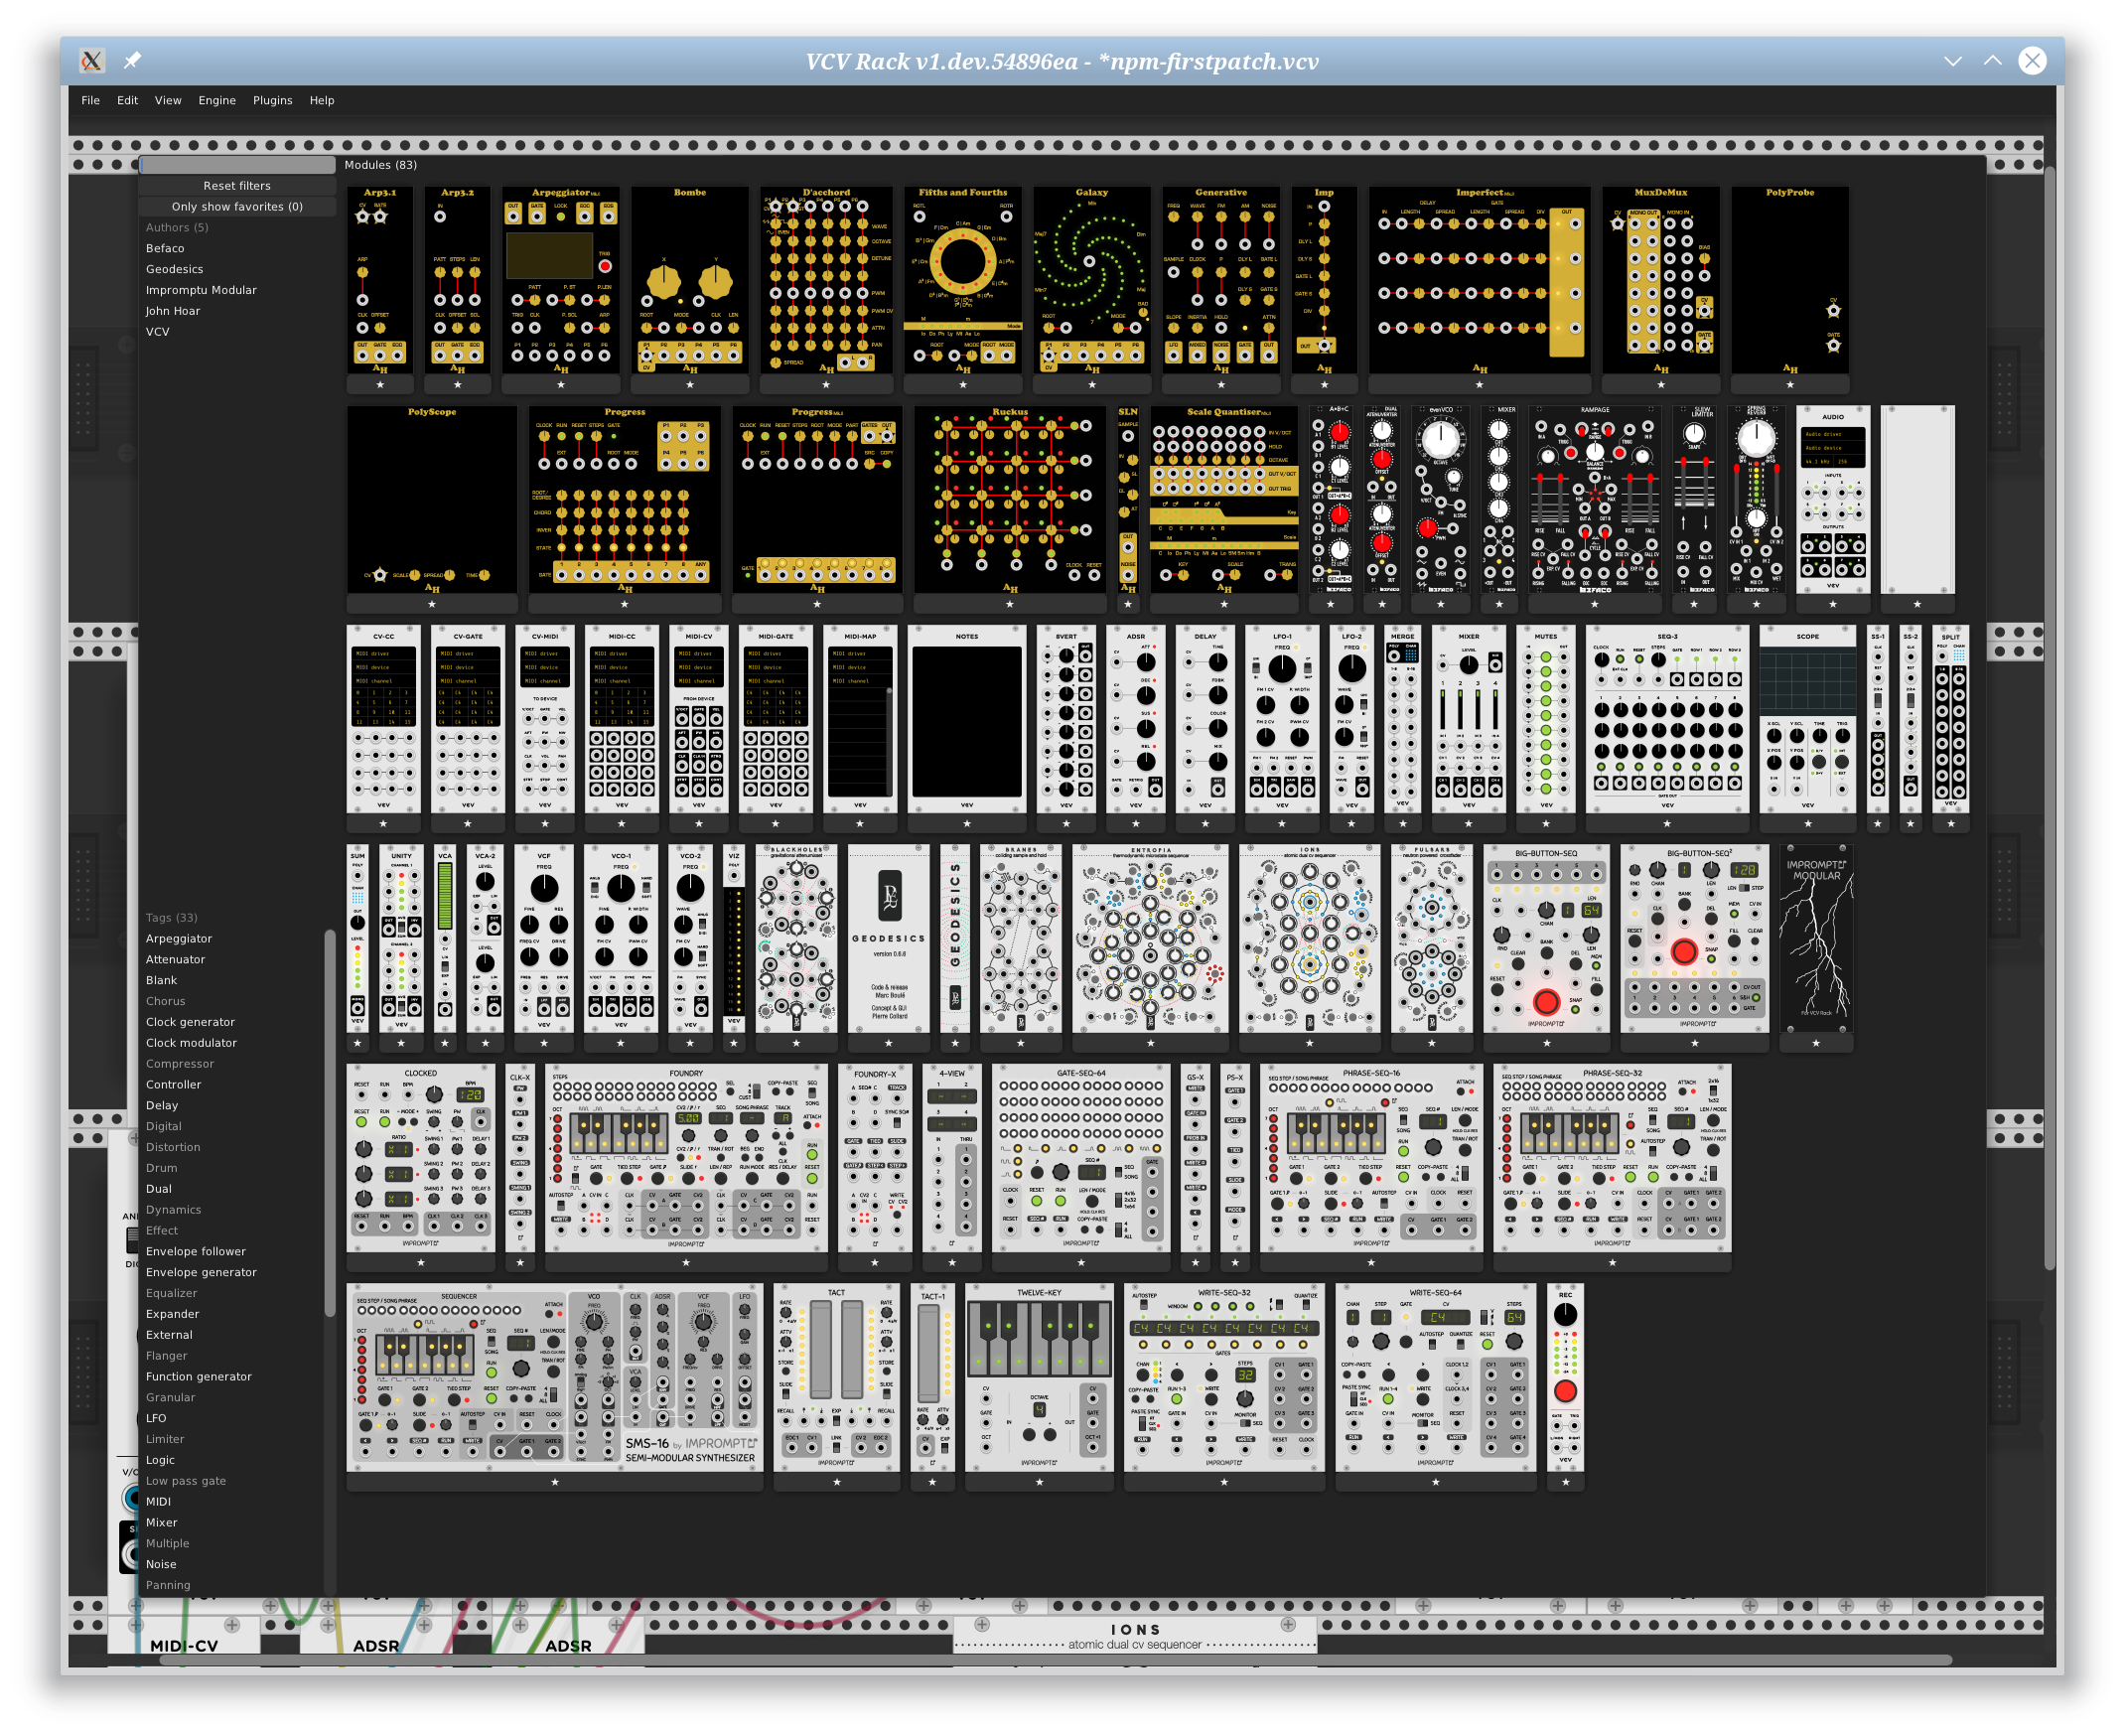Select the Function generator tag

pos(198,1377)
